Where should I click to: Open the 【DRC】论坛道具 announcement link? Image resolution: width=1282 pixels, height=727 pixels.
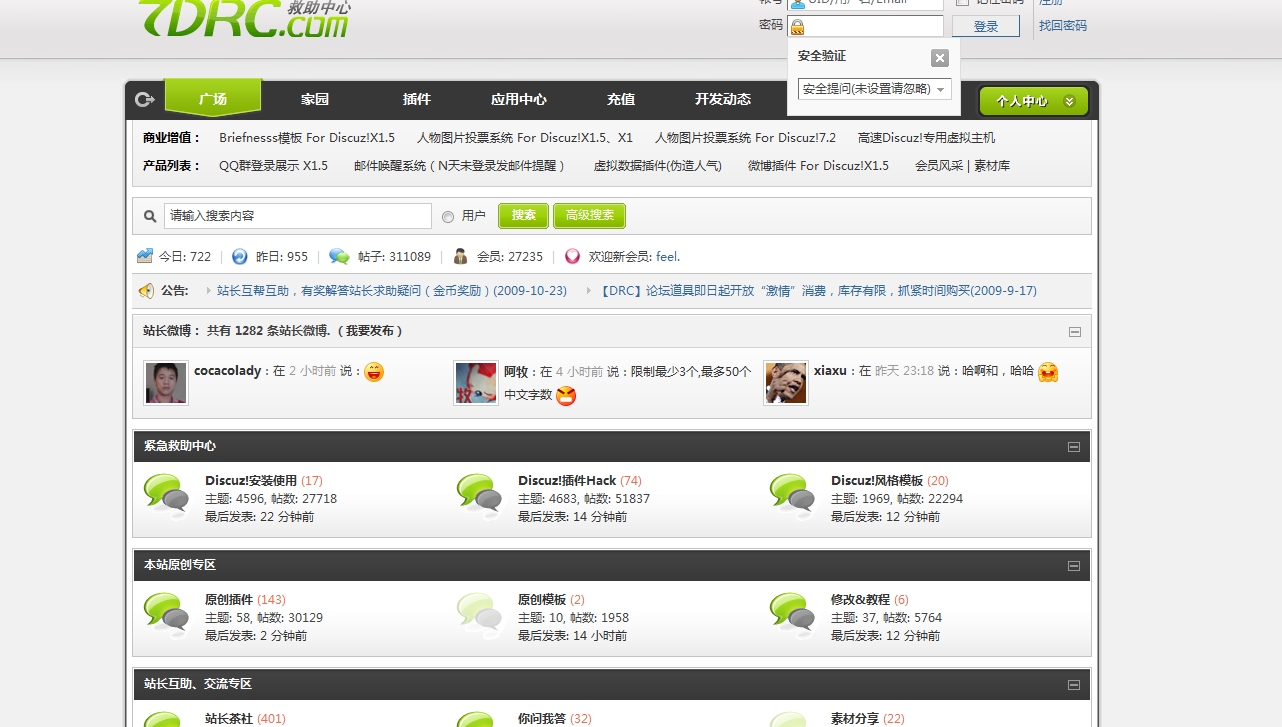[817, 291]
